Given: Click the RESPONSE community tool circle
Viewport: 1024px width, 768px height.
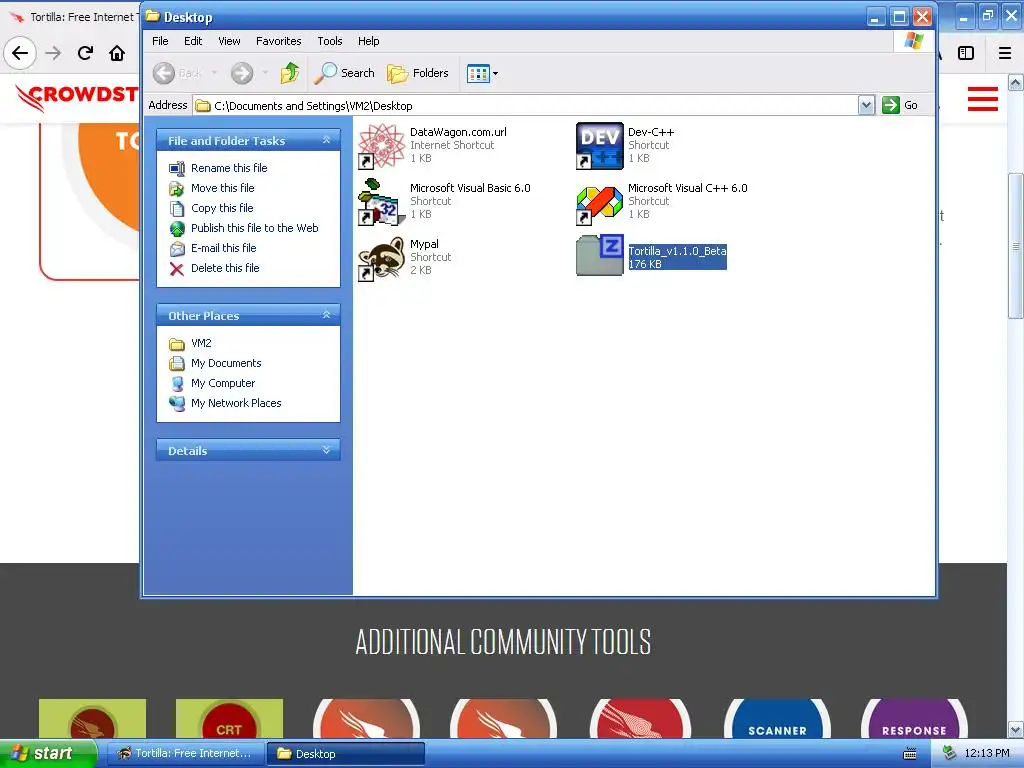Looking at the screenshot, I should click(x=914, y=719).
